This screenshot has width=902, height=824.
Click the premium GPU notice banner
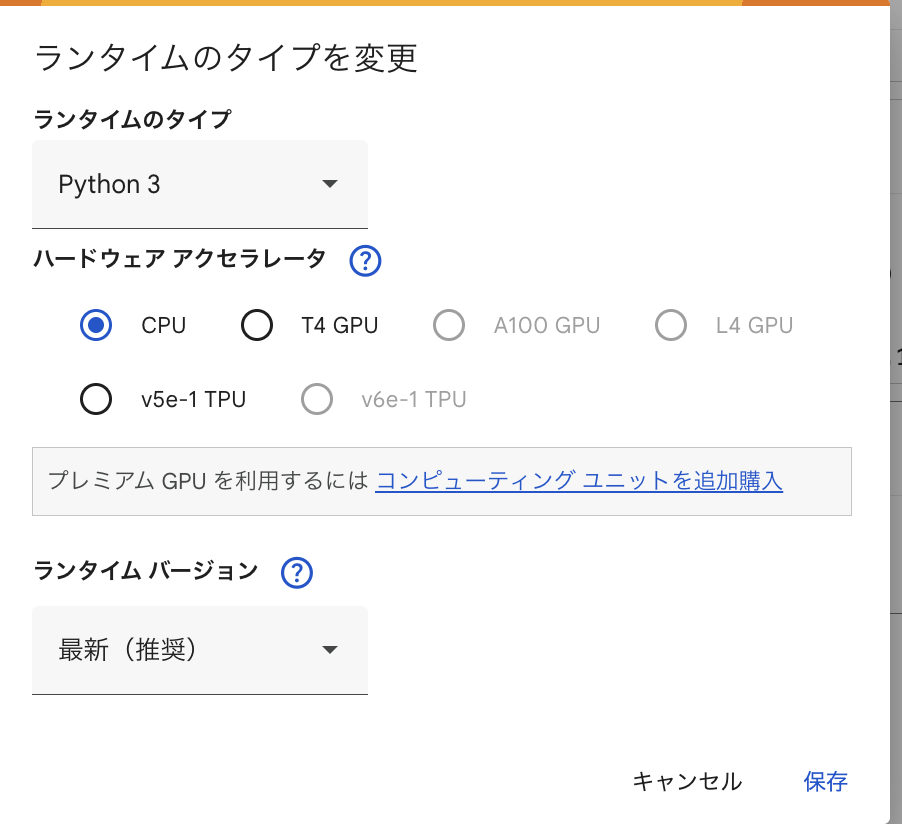tap(443, 481)
